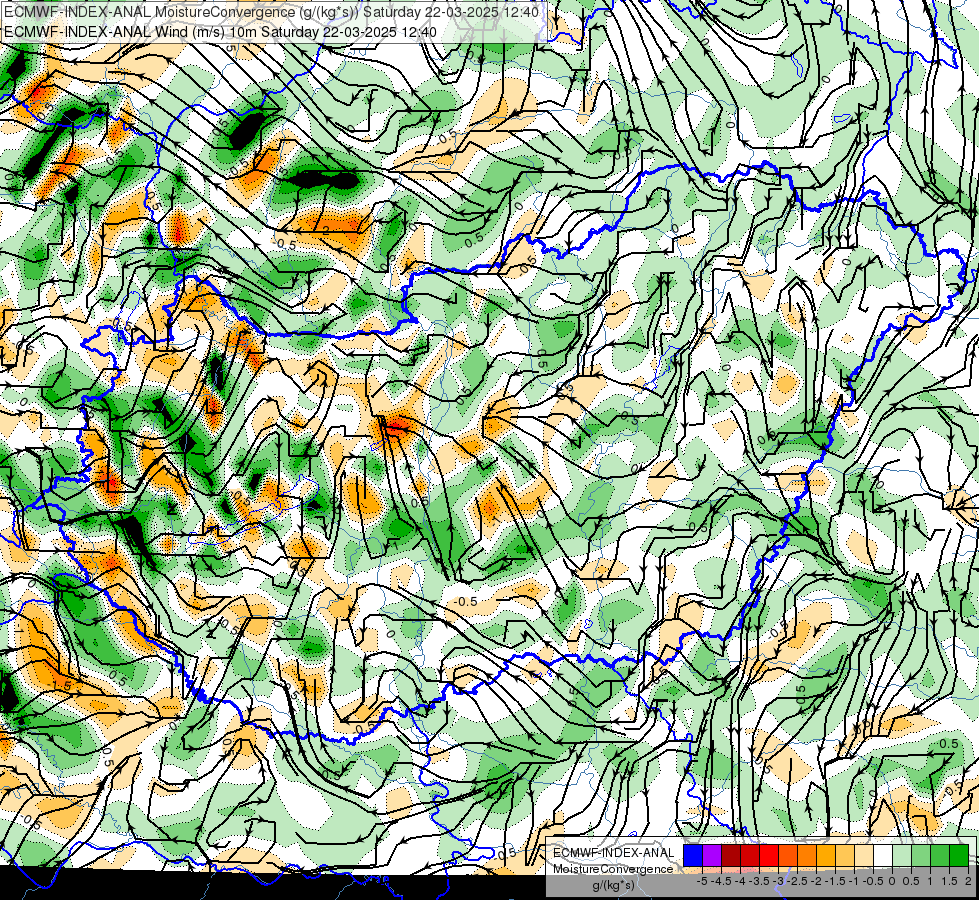Click the amber swatch between -2 and -1.5
Image resolution: width=979 pixels, height=900 pixels.
click(x=826, y=856)
